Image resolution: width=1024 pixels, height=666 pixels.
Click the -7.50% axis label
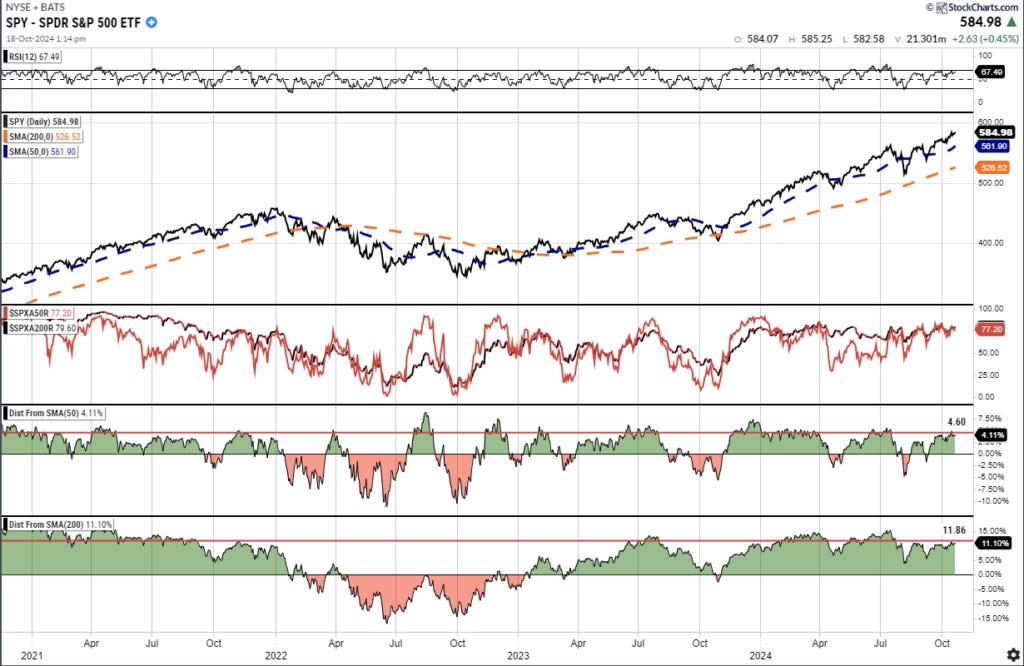pyautogui.click(x=991, y=489)
